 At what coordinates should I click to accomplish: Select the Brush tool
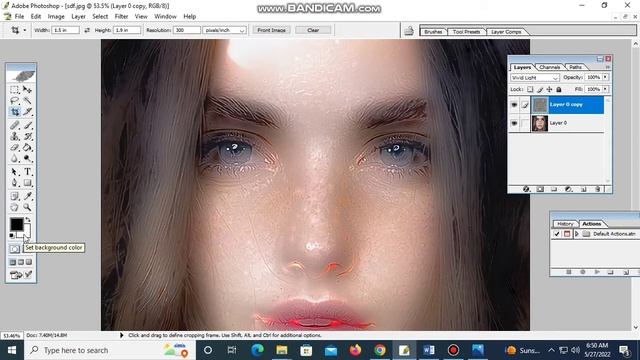click(27, 125)
